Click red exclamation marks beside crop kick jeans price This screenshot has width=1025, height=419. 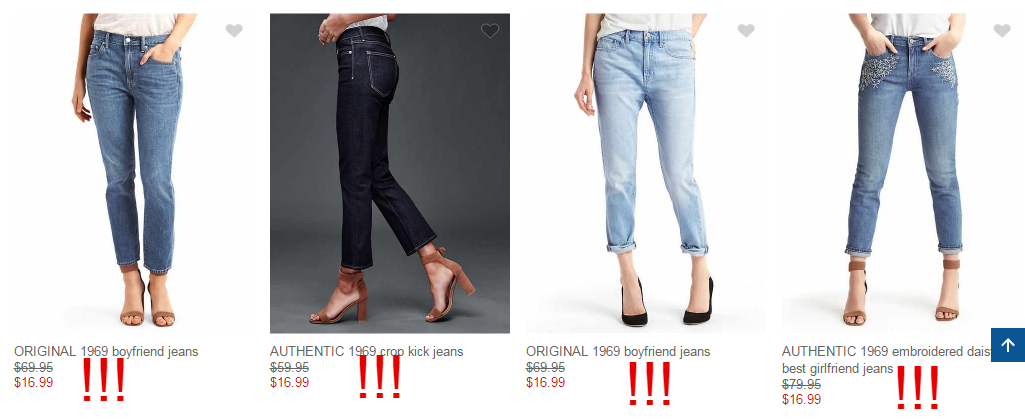coord(379,376)
